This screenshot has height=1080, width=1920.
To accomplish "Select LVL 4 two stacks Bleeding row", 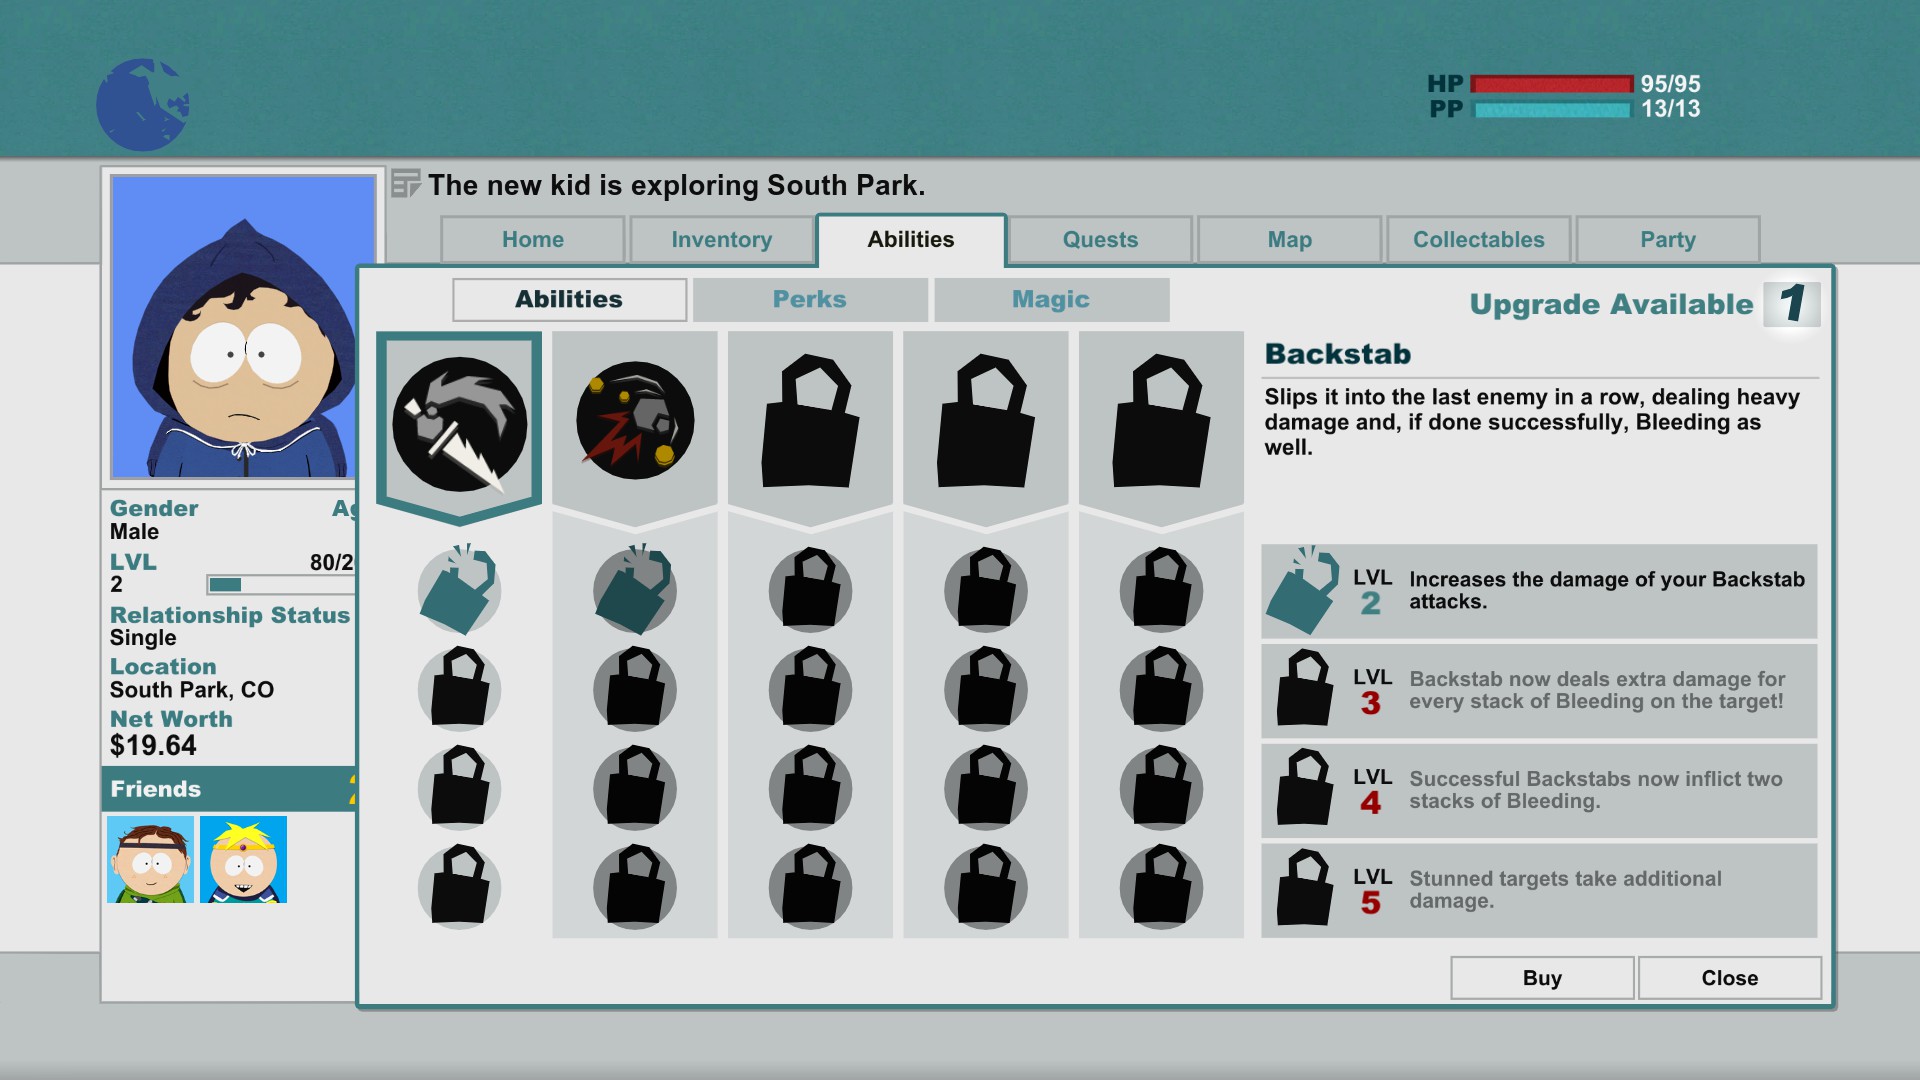I will 1539,790.
